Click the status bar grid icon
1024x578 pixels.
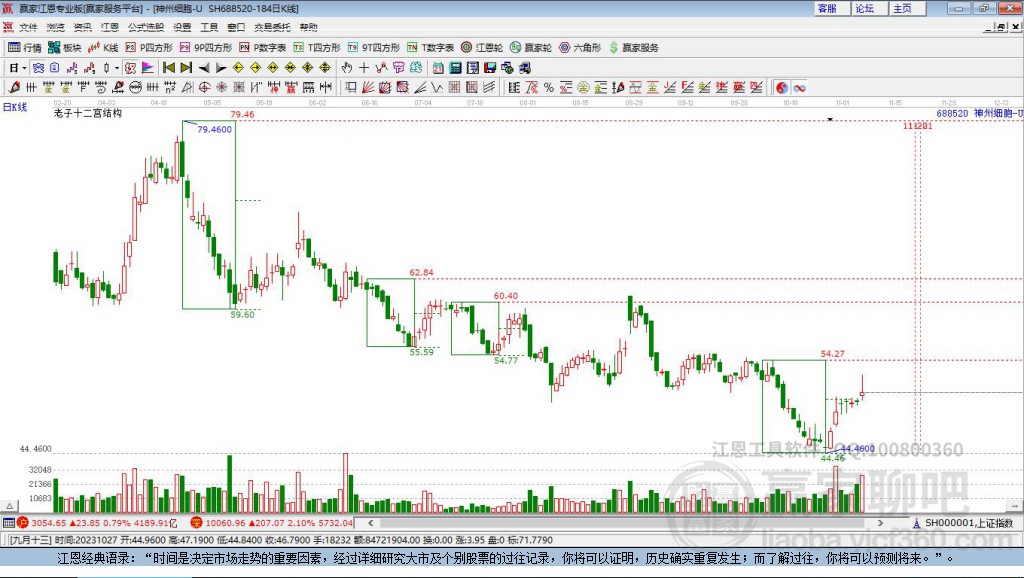[8, 523]
